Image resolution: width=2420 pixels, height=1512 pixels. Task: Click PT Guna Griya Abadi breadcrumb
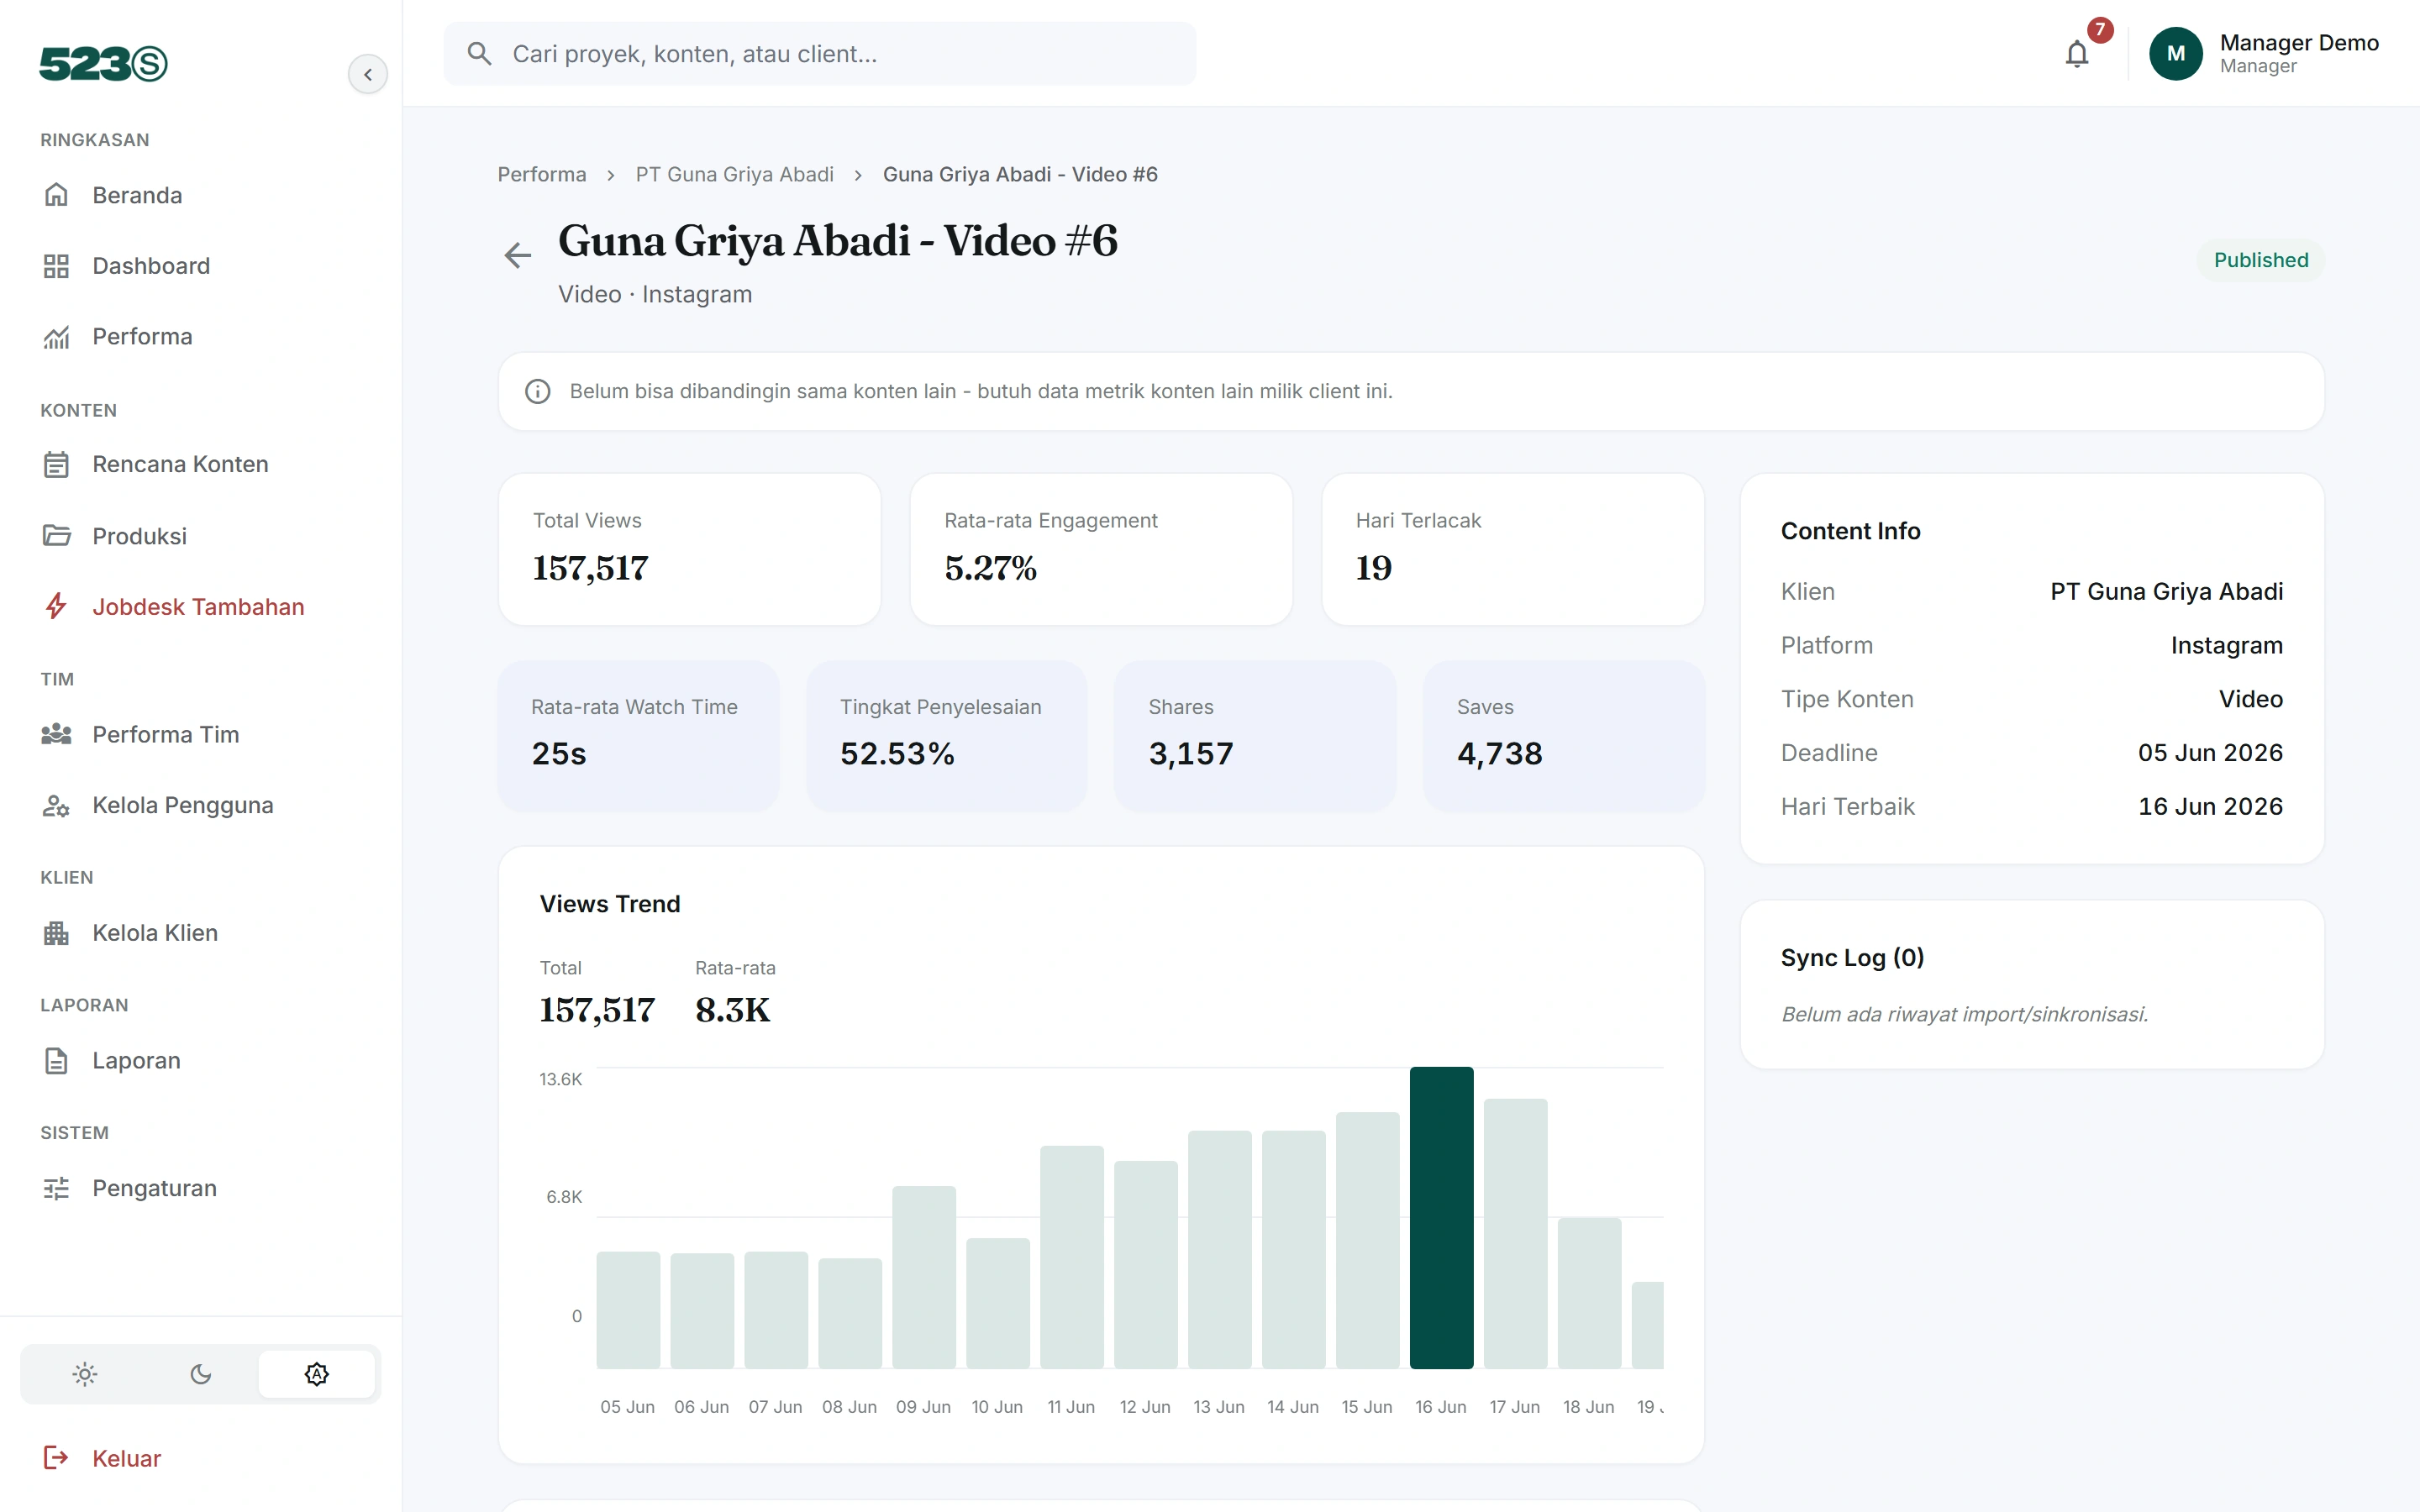pos(735,175)
